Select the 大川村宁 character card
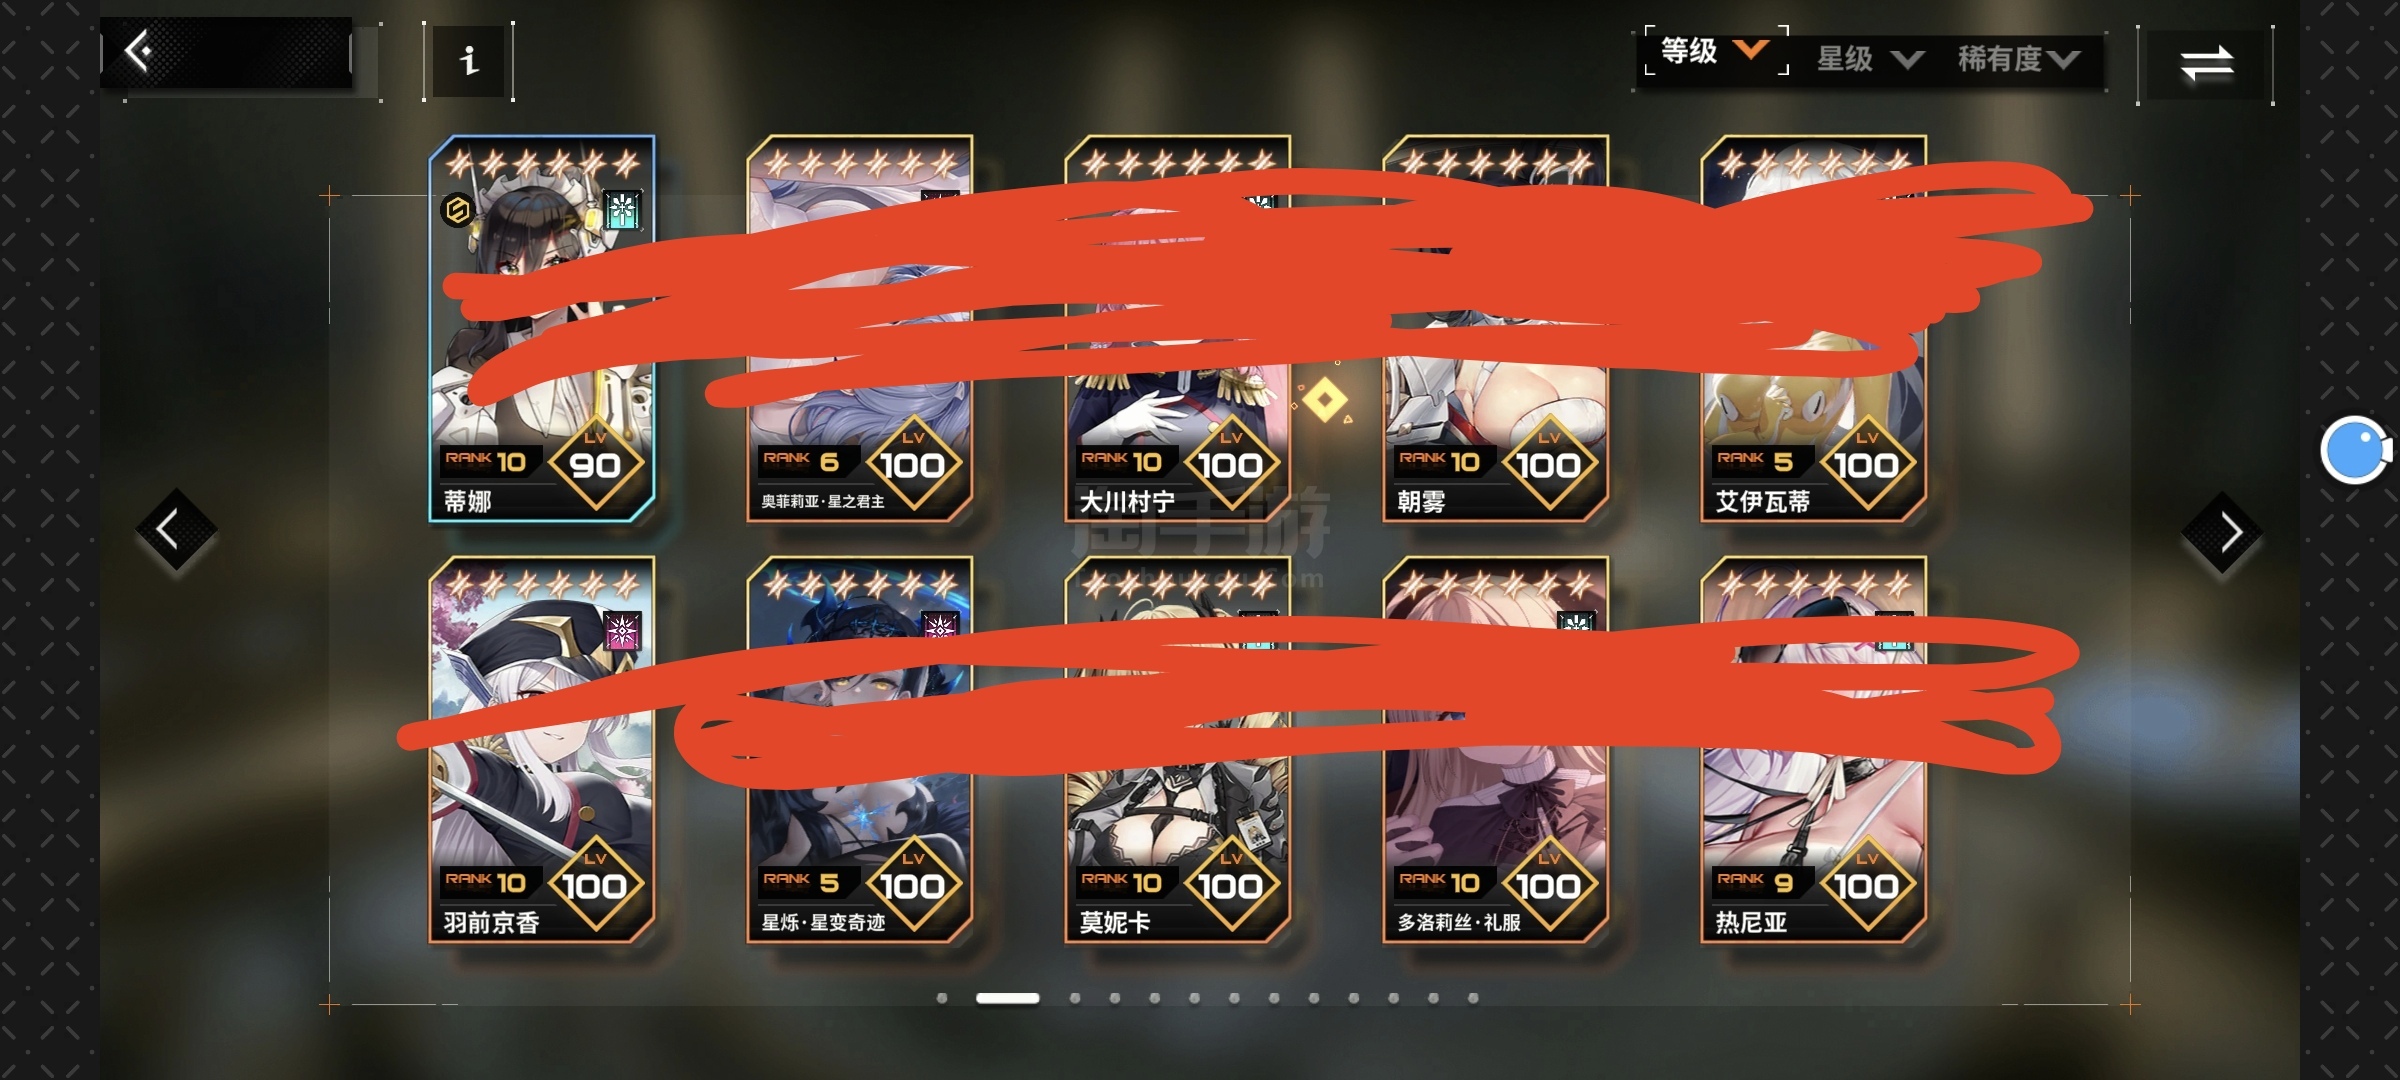The width and height of the screenshot is (2400, 1080). [1178, 328]
